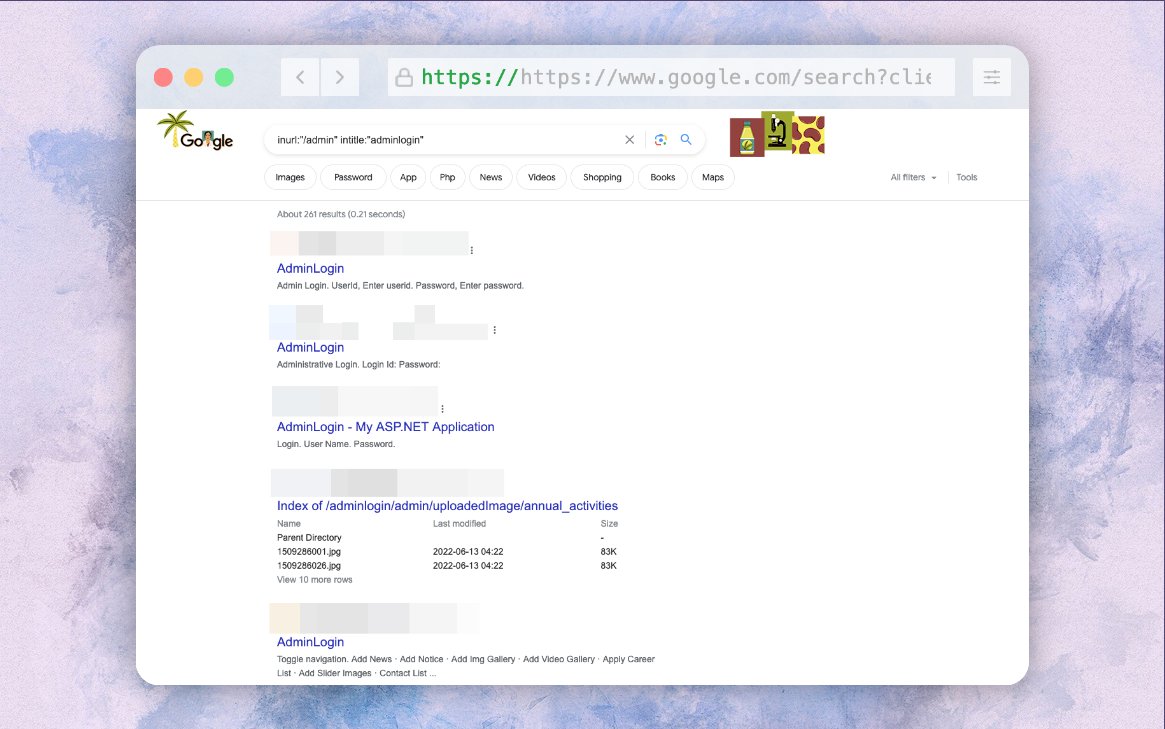1165x729 pixels.
Task: Open three-dot menu for Administrative Login result
Action: click(495, 330)
